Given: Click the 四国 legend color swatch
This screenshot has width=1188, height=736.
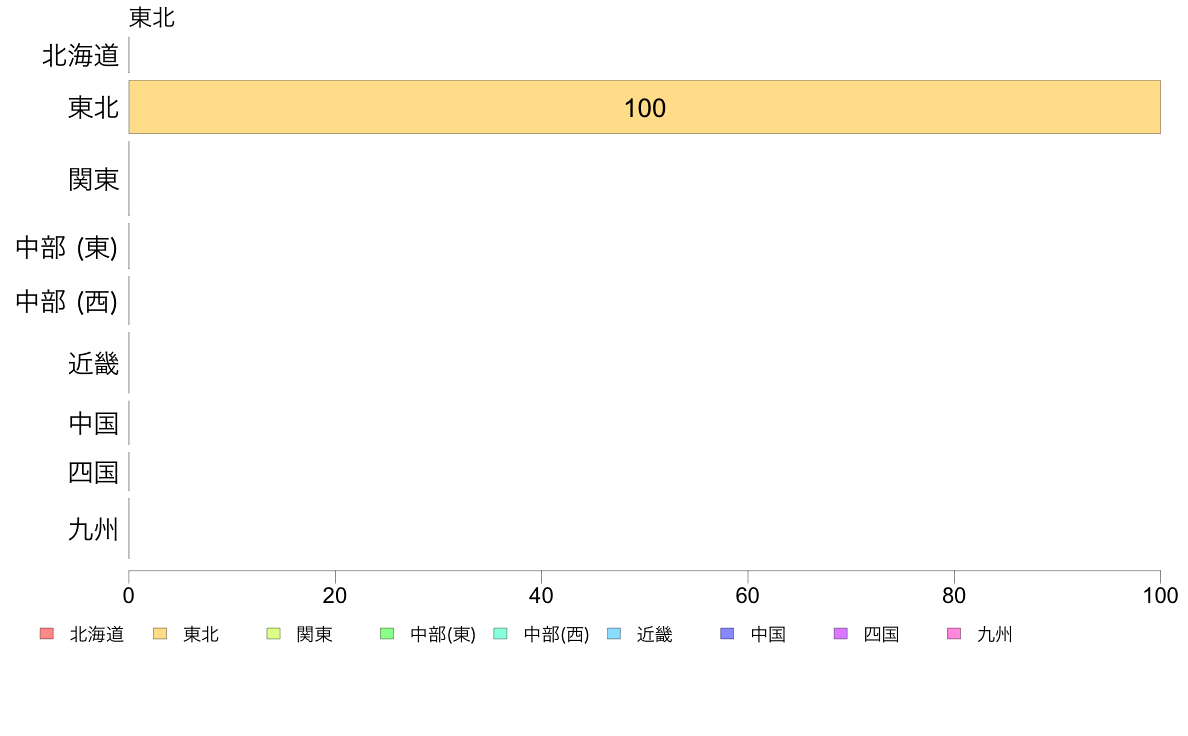Looking at the screenshot, I should tap(840, 634).
